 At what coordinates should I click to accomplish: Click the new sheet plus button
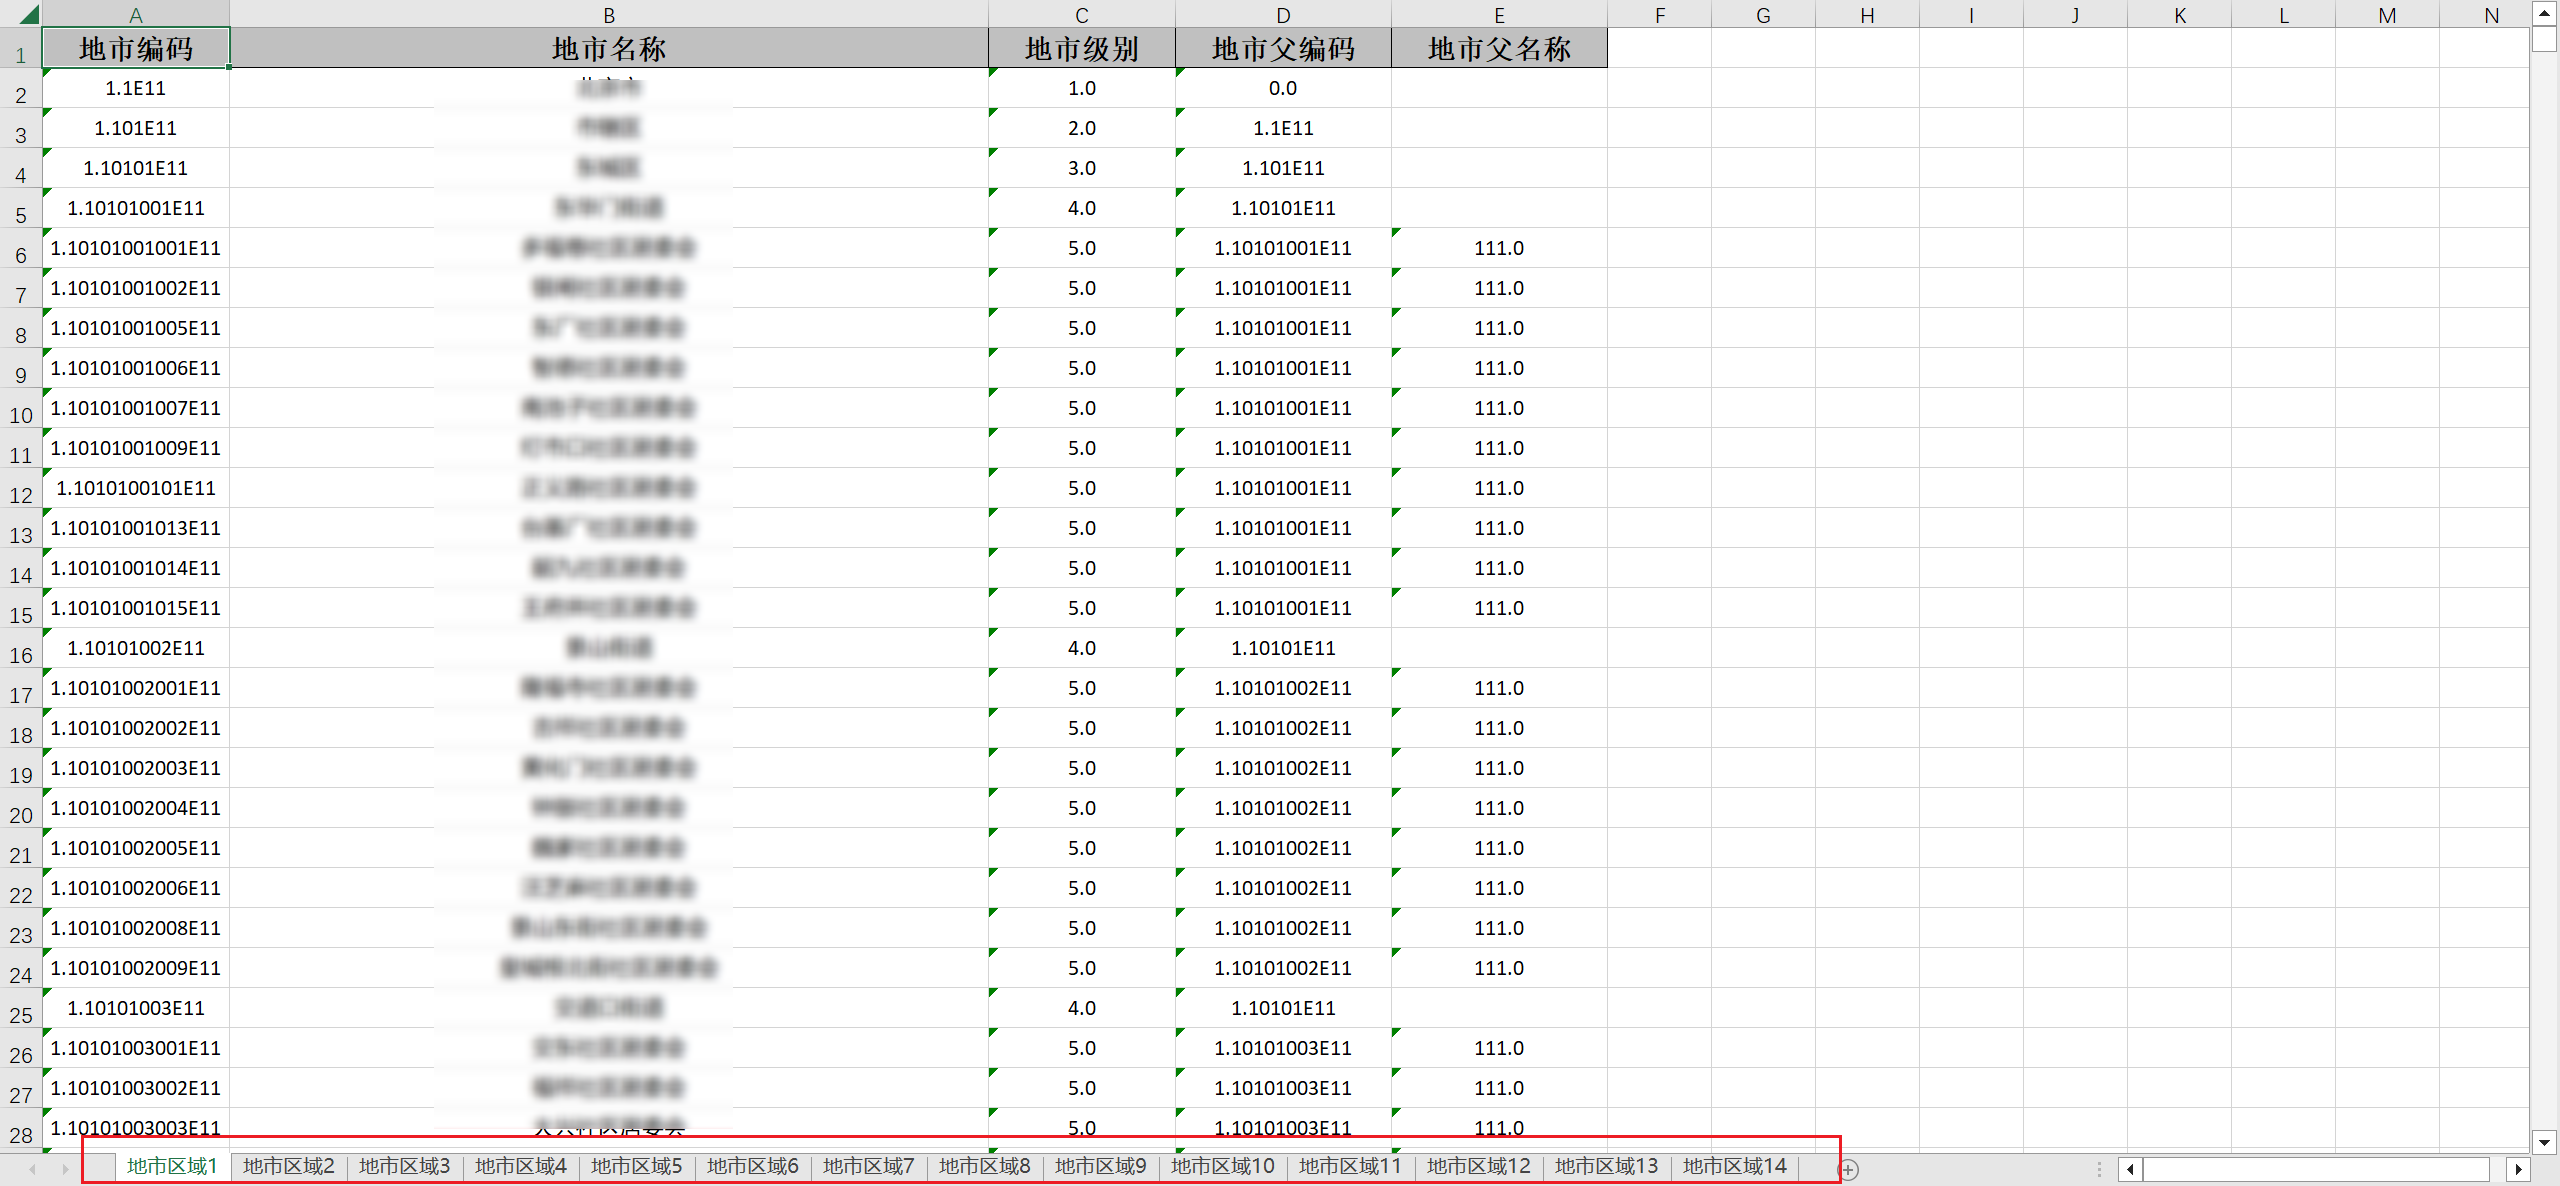[1848, 1169]
